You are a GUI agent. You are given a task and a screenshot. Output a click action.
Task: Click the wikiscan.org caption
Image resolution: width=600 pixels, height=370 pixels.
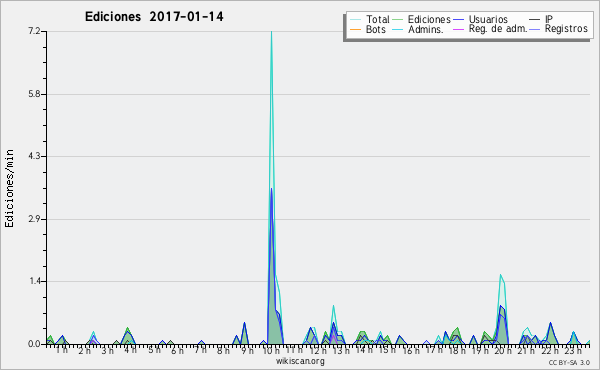click(x=300, y=361)
